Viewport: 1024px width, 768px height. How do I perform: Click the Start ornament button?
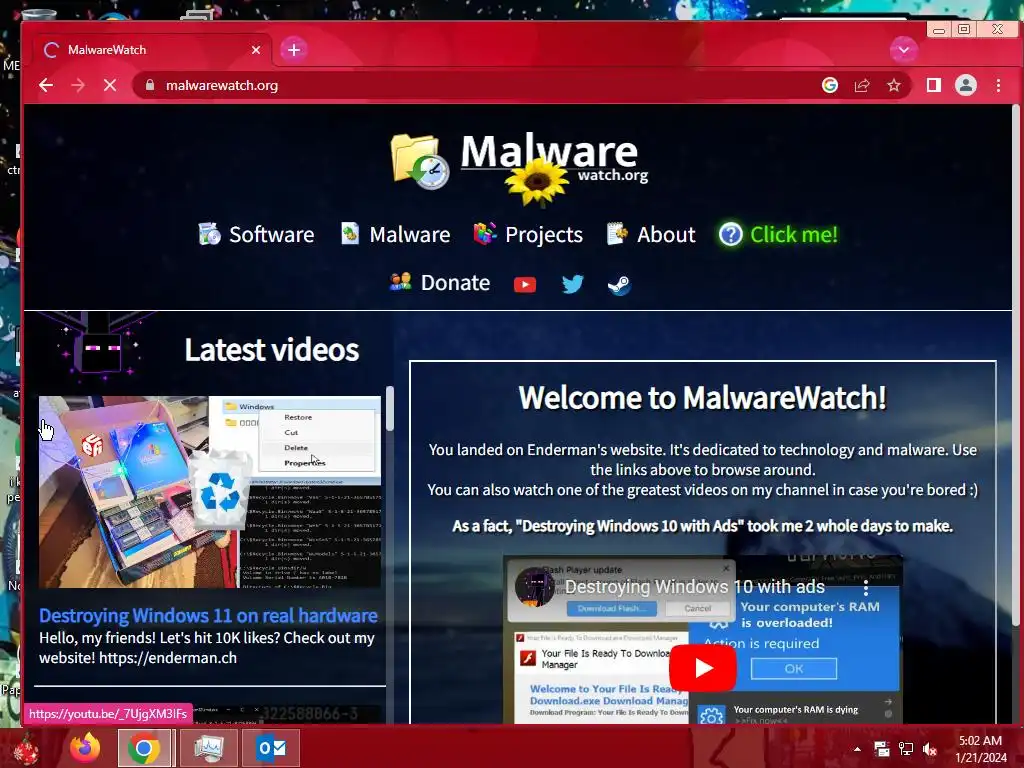tap(27, 749)
